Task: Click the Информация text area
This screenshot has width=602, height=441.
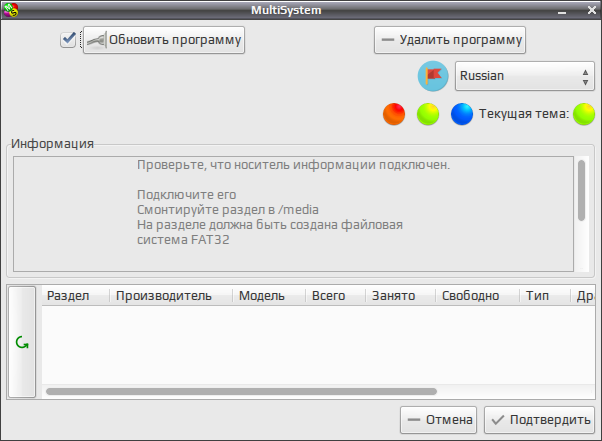Action: point(294,214)
